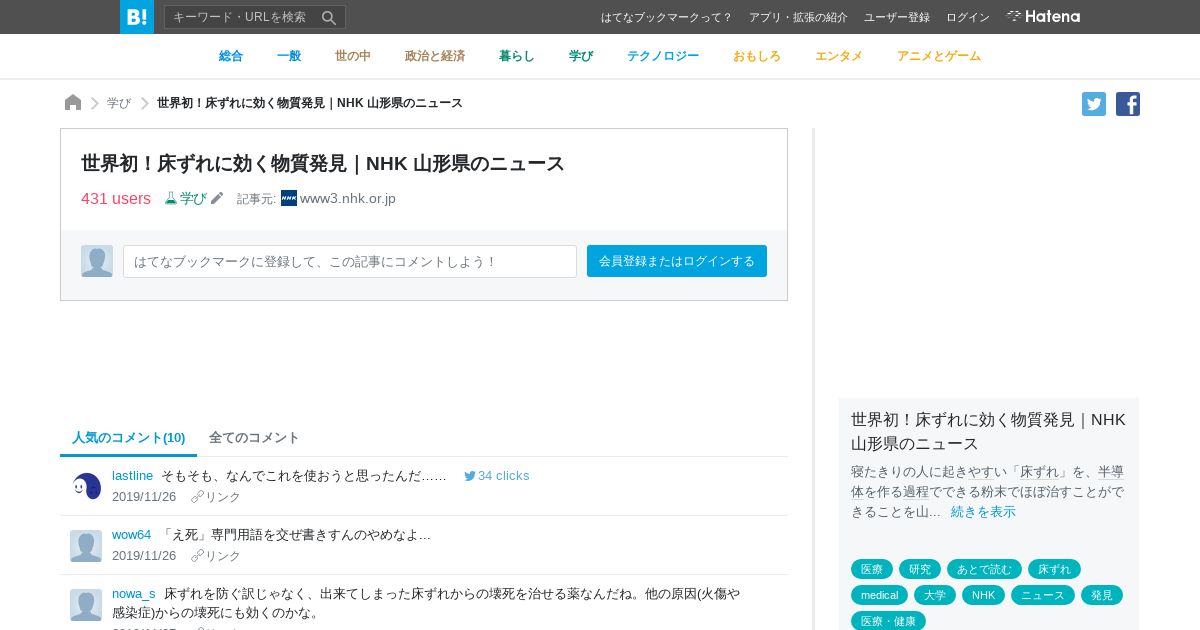
Task: Click the comment input field
Action: (350, 261)
